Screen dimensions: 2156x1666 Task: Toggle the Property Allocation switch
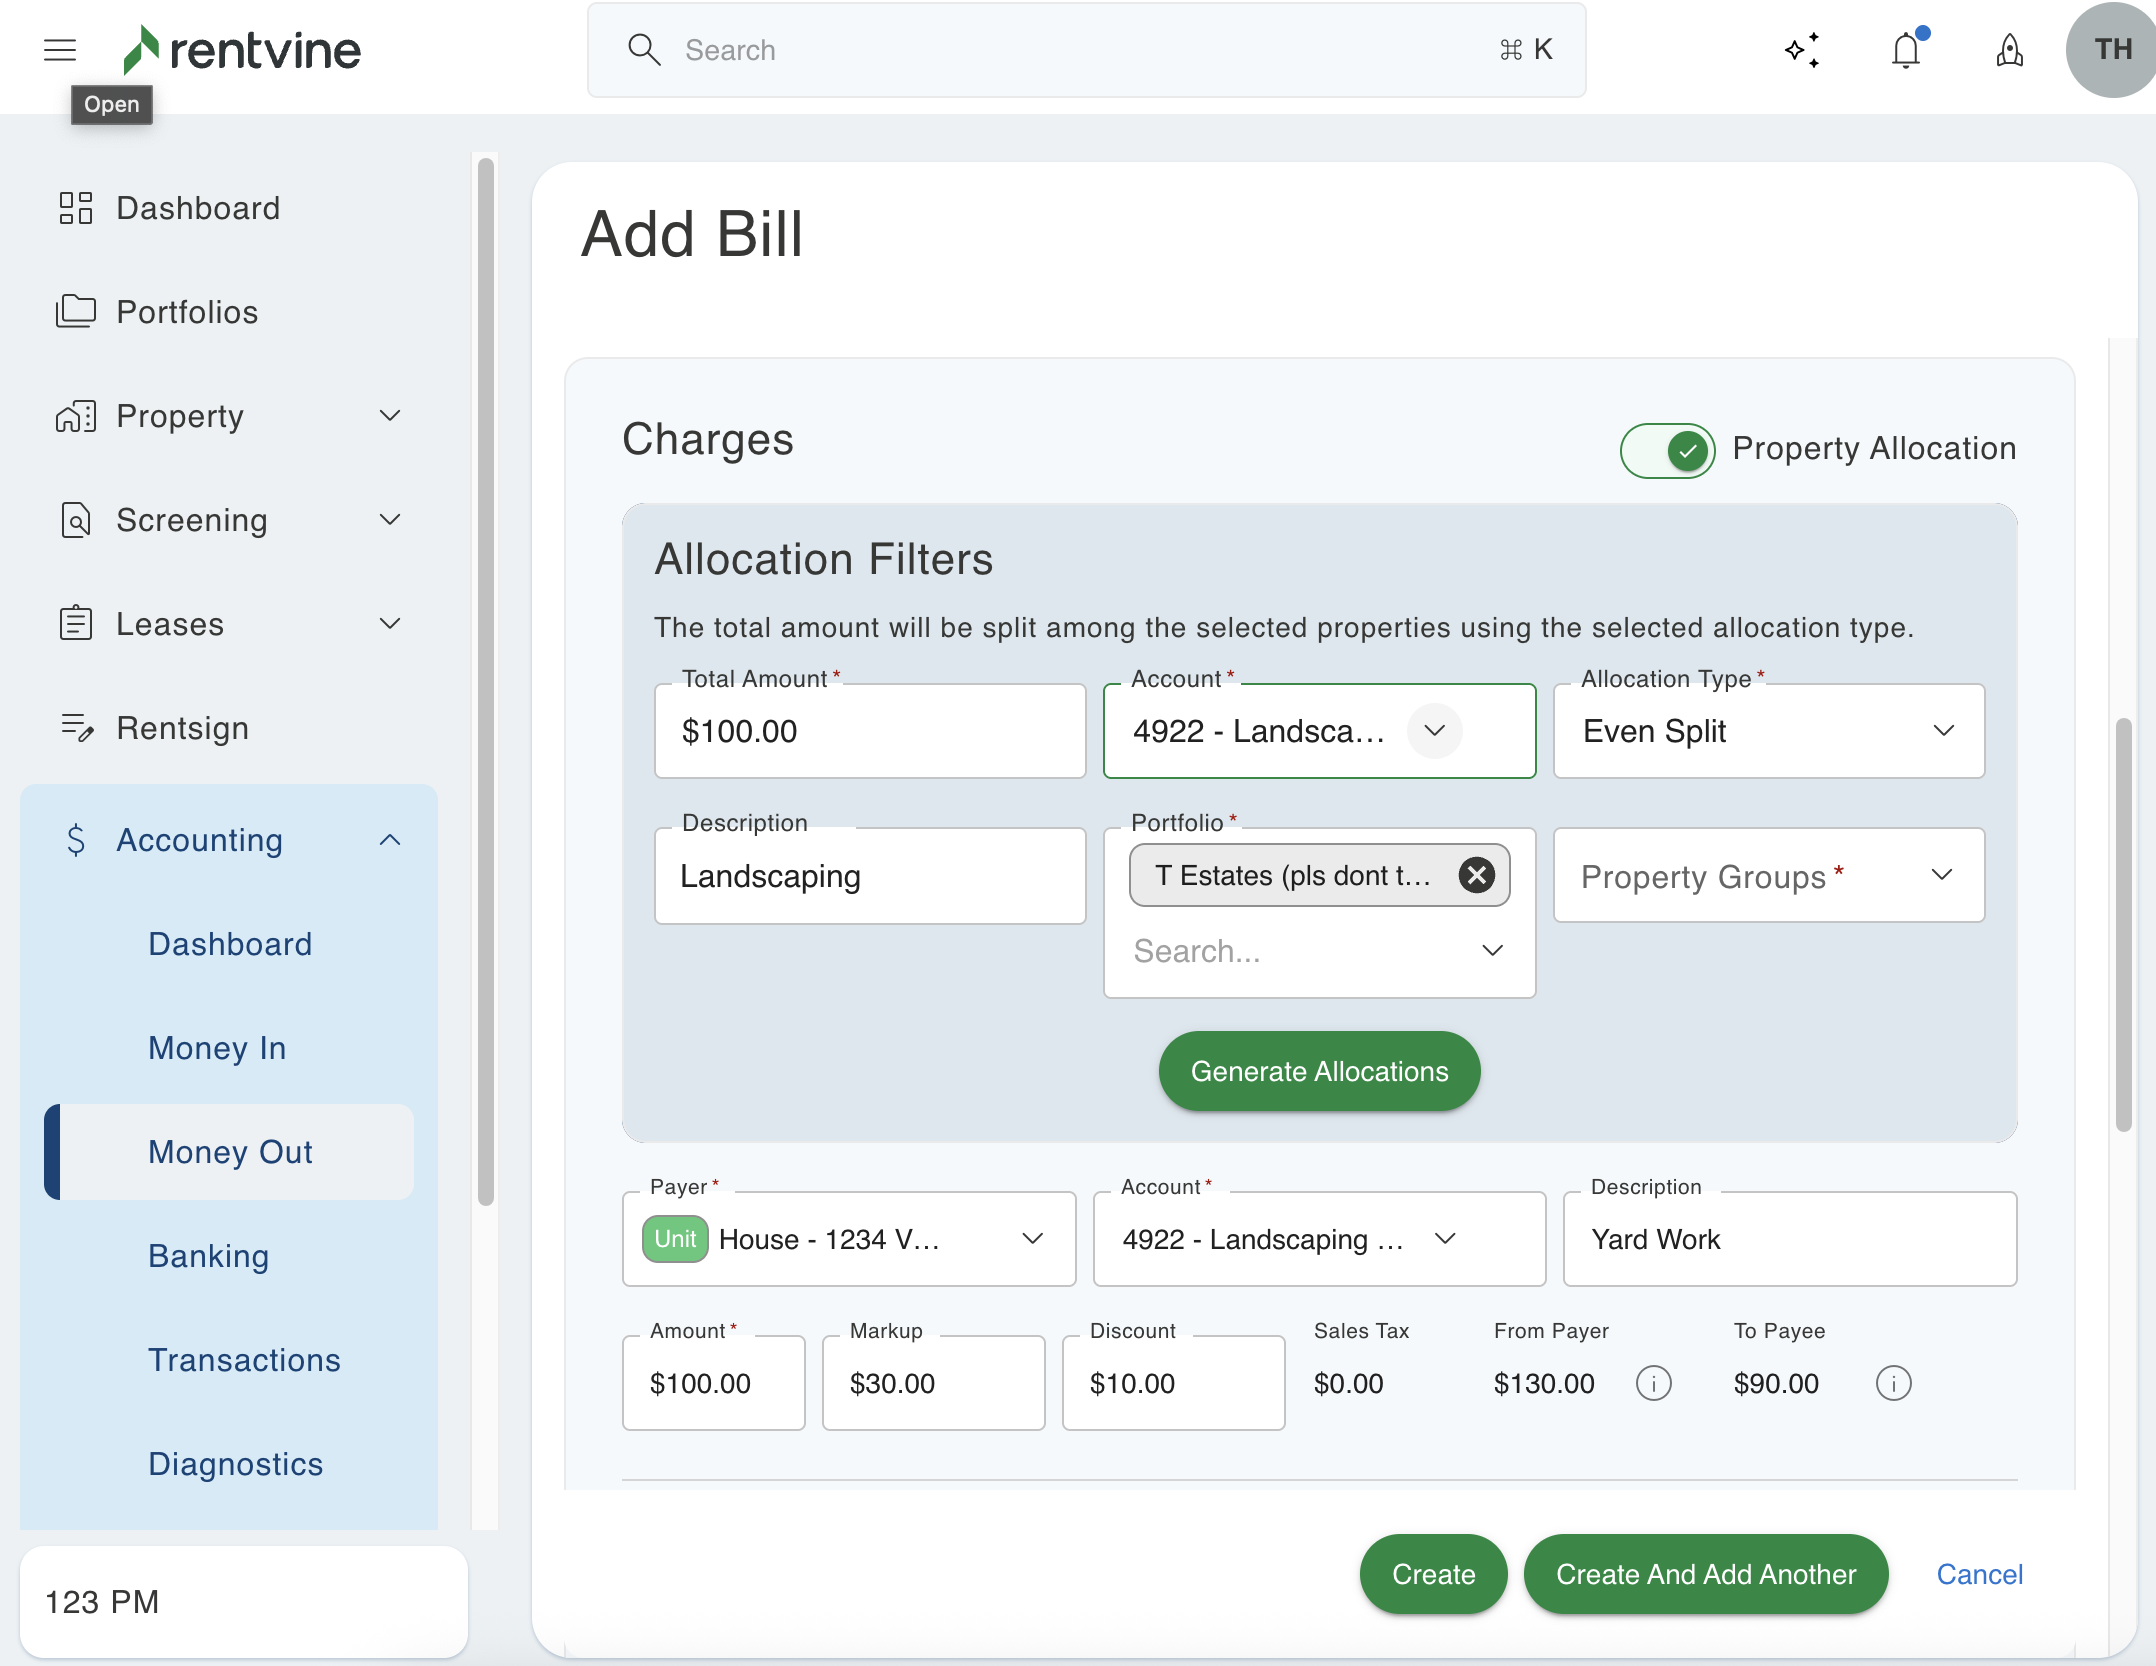pyautogui.click(x=1667, y=450)
